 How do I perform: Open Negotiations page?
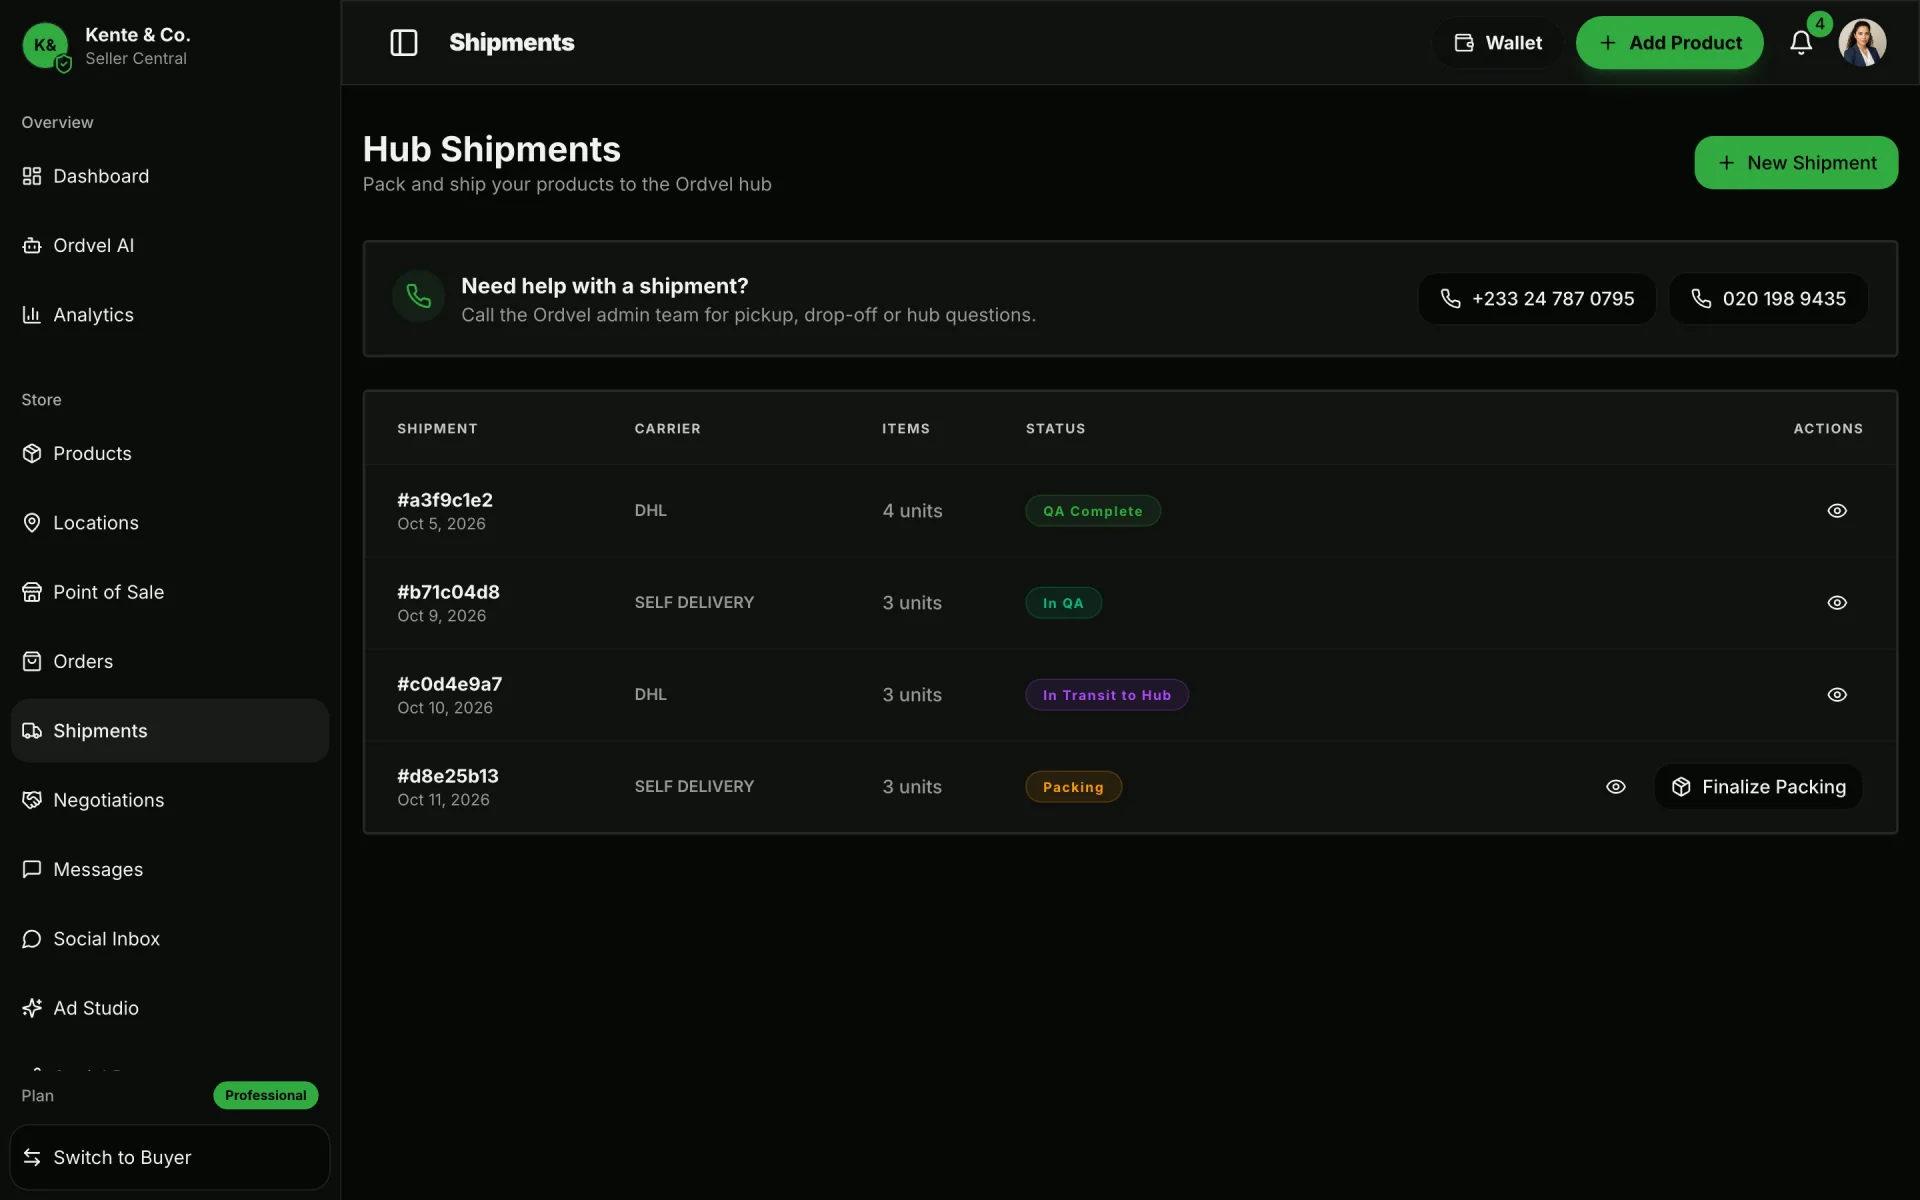170,800
